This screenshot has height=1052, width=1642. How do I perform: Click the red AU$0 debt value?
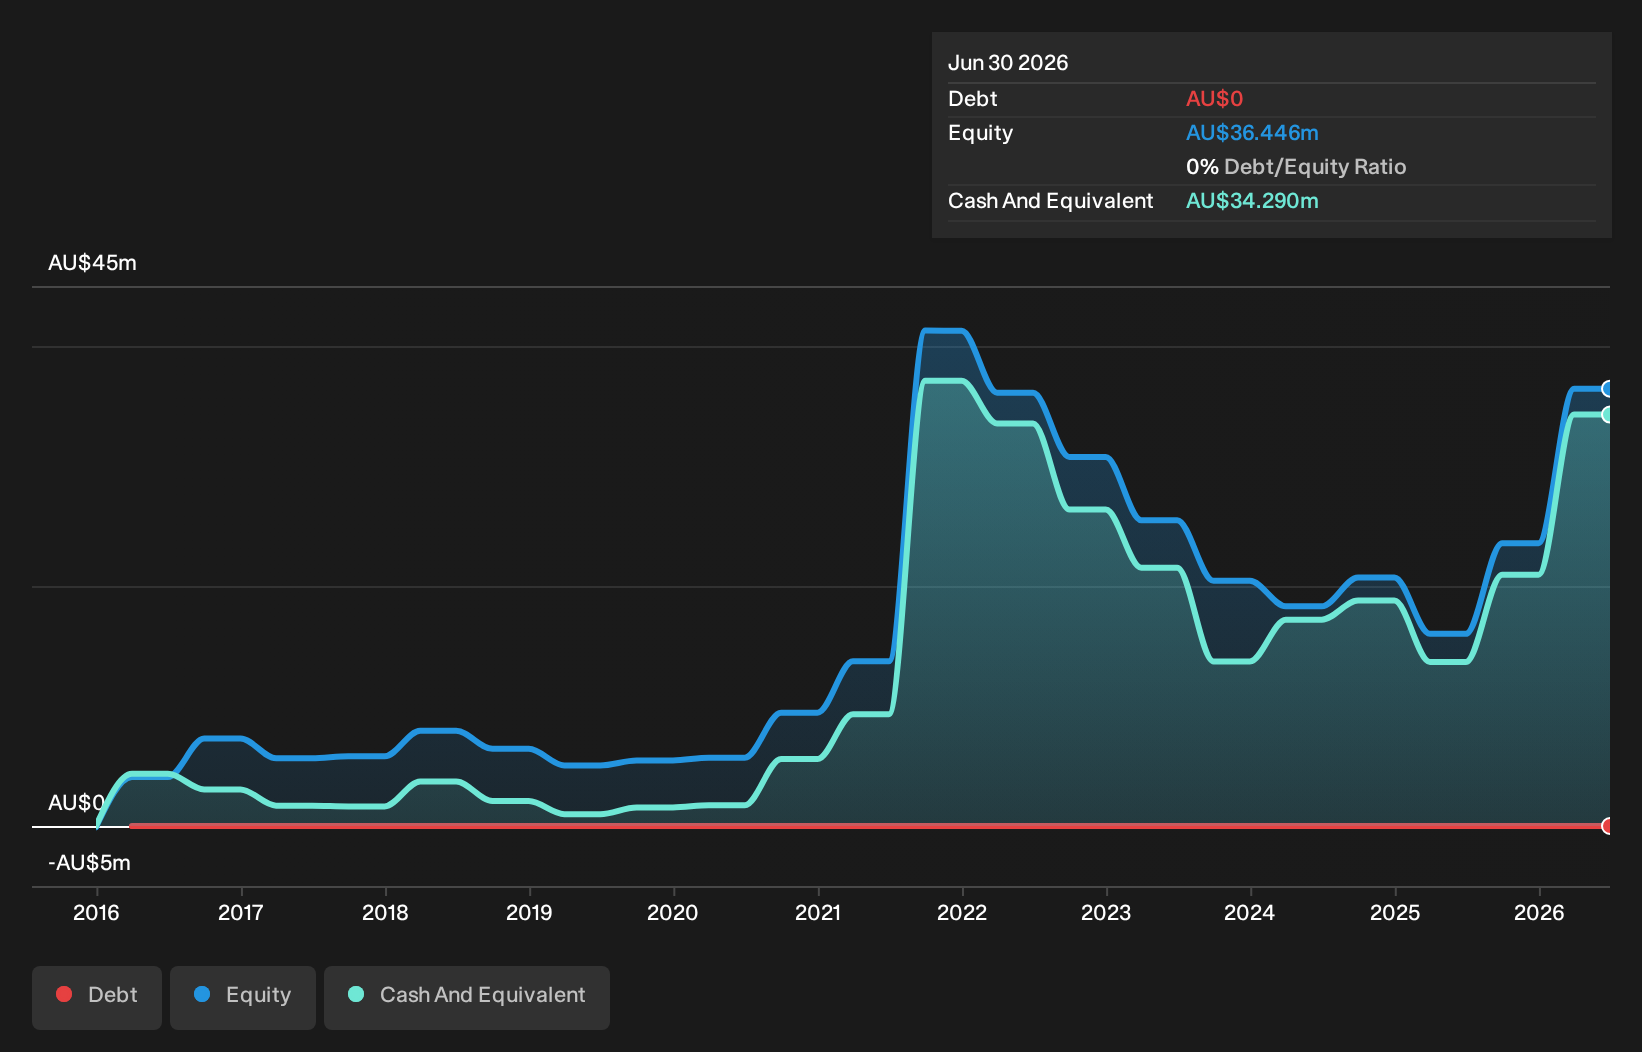[1214, 99]
